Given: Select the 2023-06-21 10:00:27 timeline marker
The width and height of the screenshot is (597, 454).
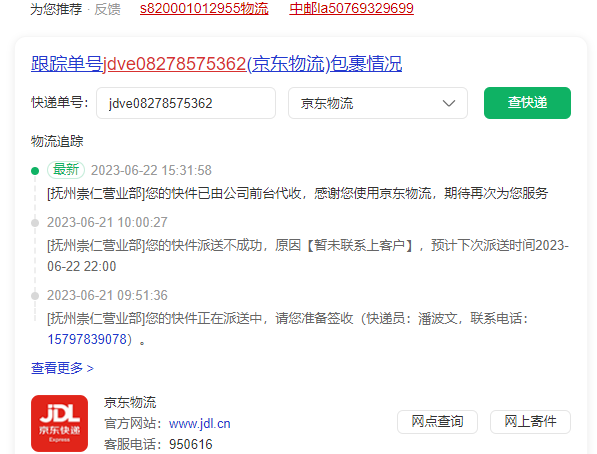Looking at the screenshot, I should click(x=35, y=223).
